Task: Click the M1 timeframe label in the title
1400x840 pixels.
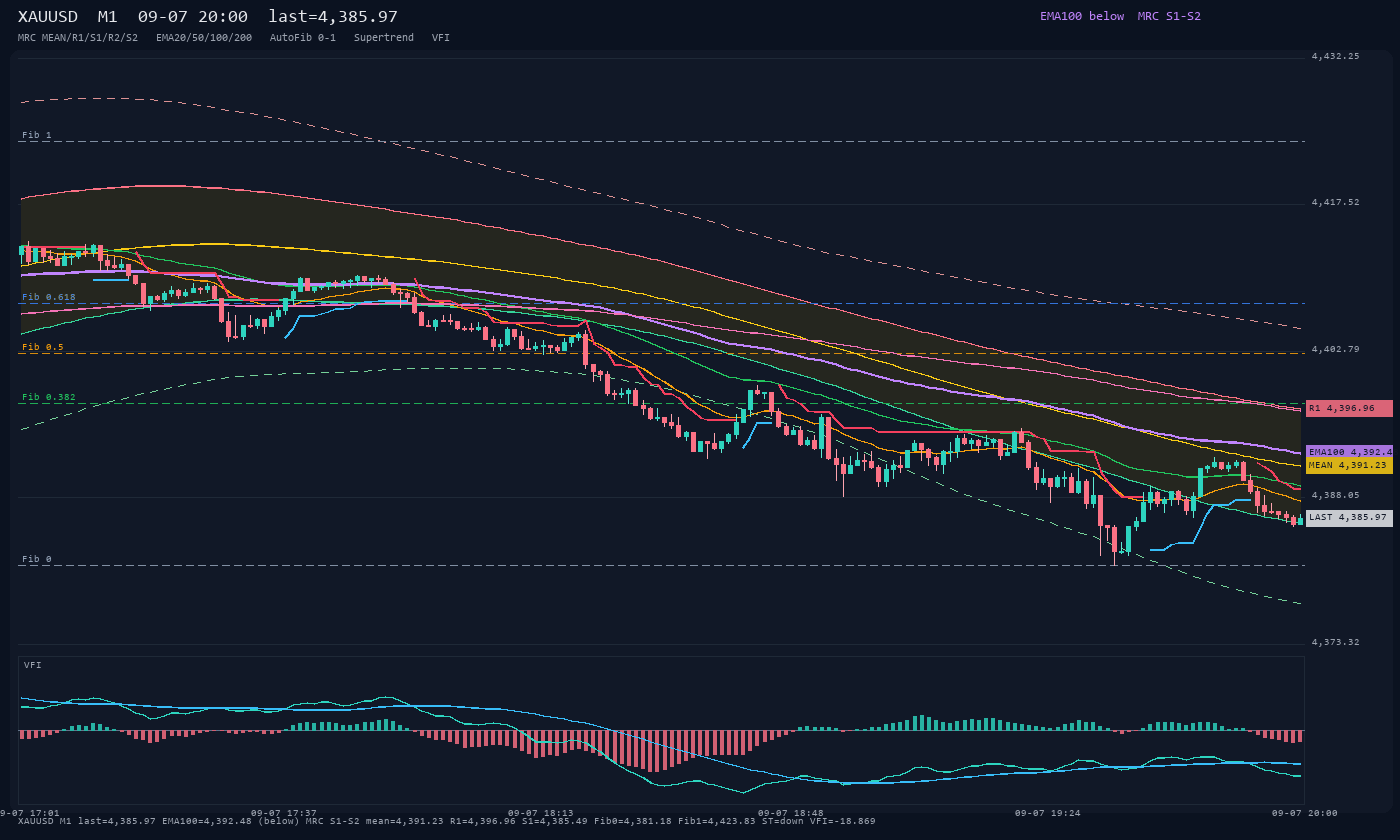Action: click(108, 17)
